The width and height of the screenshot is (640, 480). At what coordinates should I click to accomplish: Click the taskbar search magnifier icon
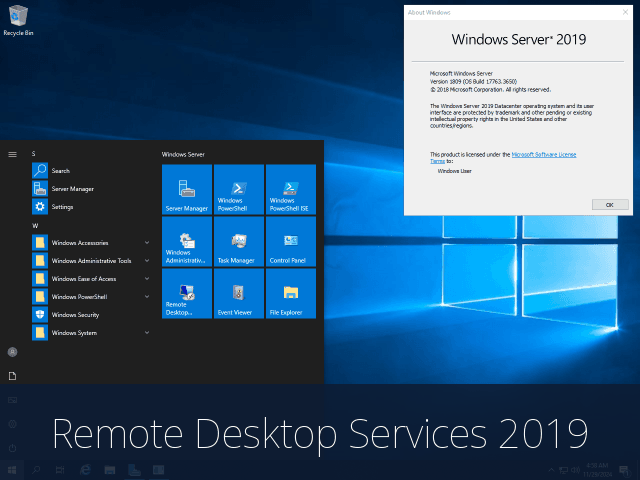pyautogui.click(x=36, y=470)
